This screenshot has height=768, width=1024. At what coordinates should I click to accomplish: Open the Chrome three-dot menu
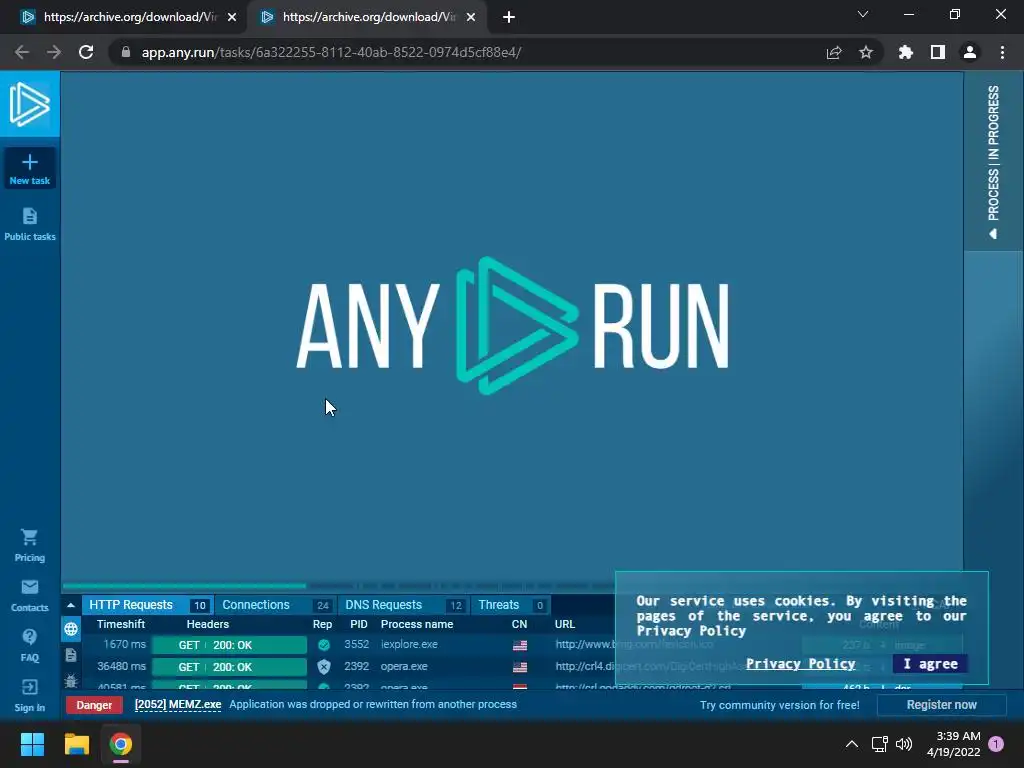pos(1002,52)
